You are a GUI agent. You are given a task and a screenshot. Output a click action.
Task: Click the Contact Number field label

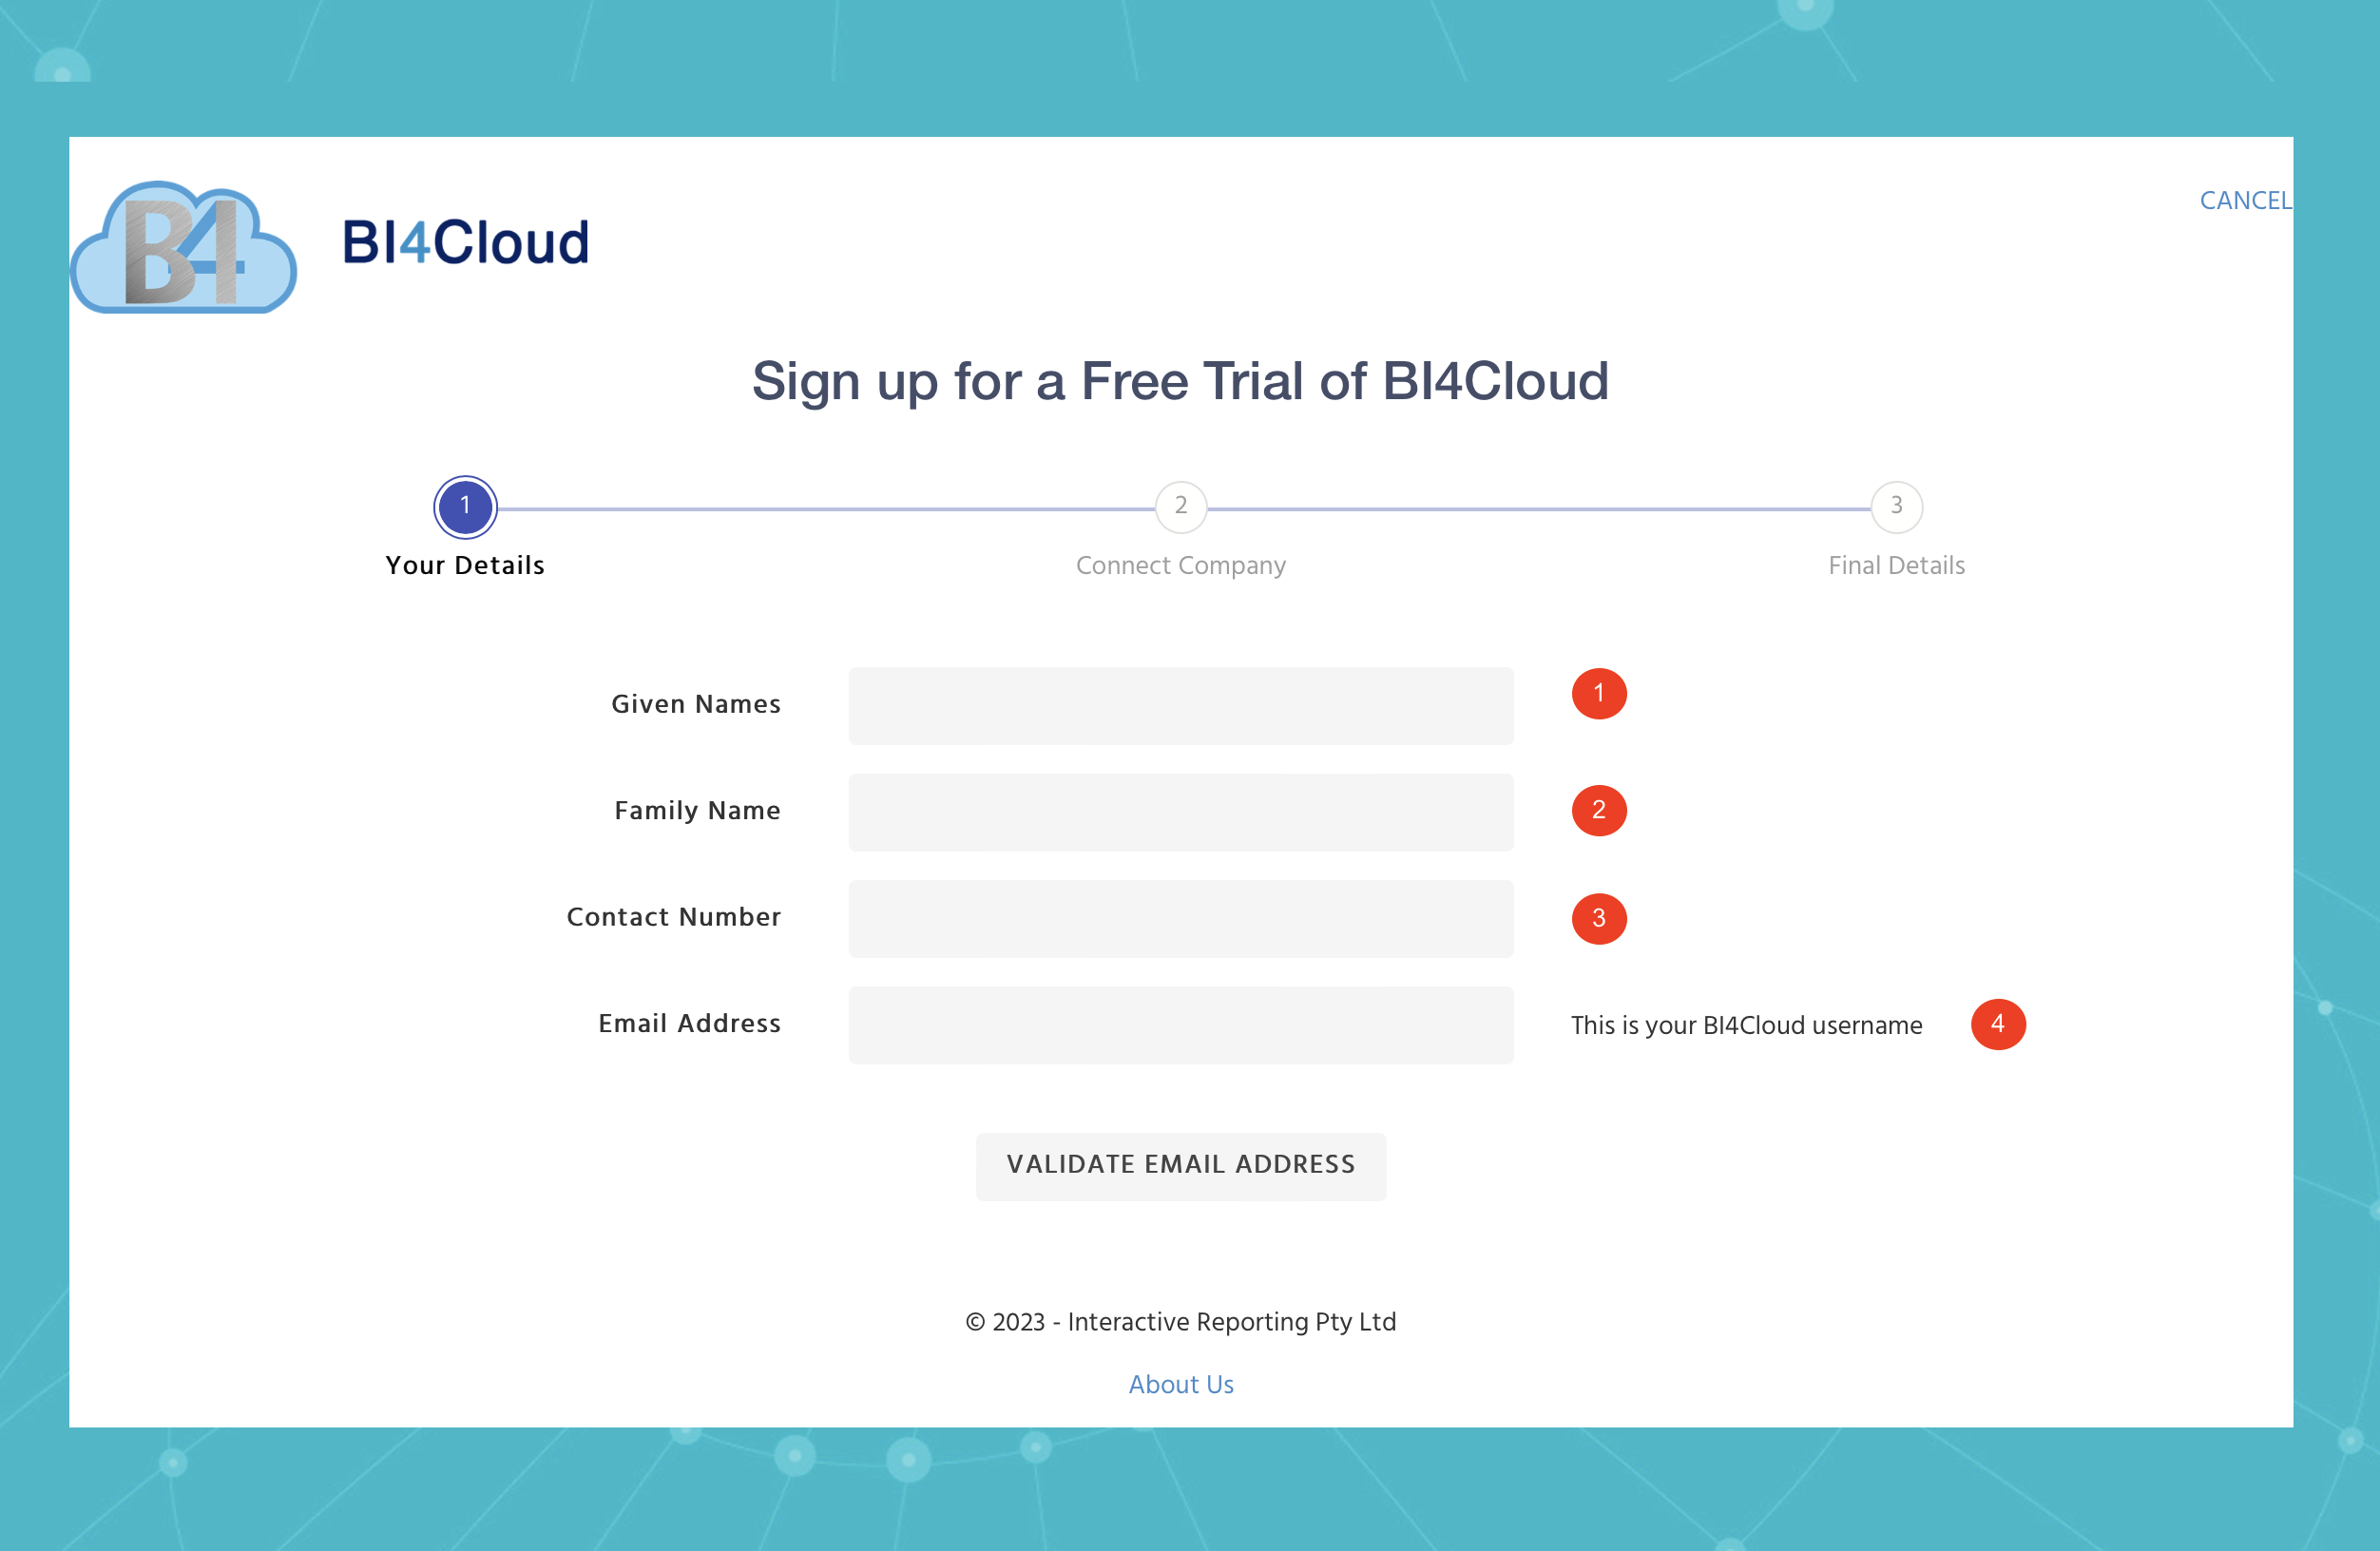coord(674,917)
